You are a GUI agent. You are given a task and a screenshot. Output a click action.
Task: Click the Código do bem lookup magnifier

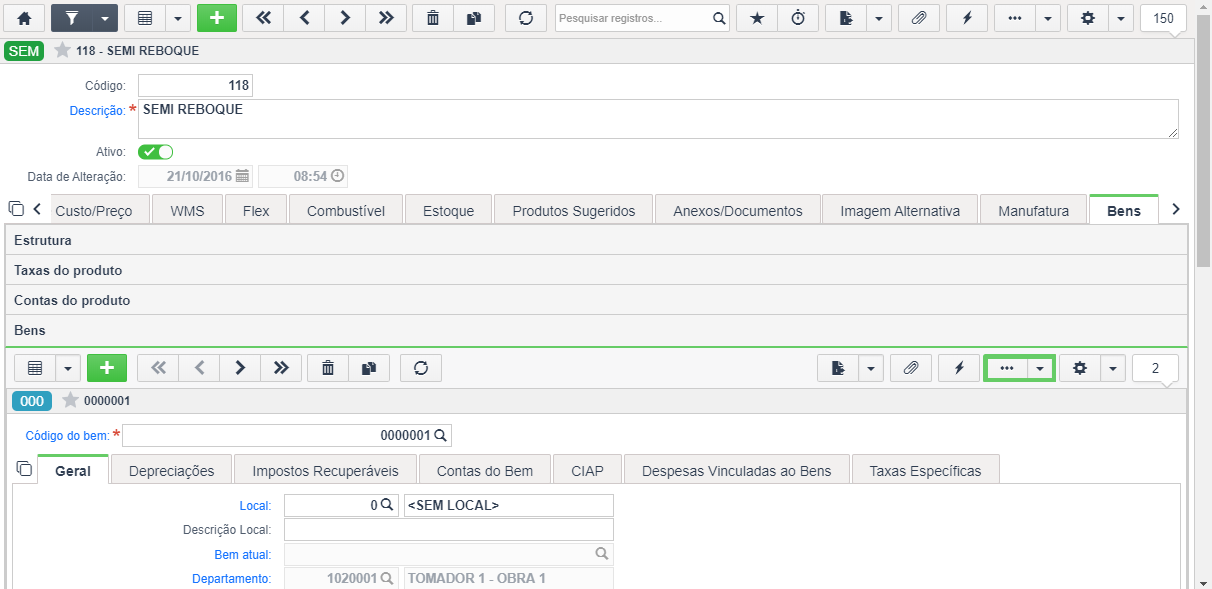[x=440, y=436]
